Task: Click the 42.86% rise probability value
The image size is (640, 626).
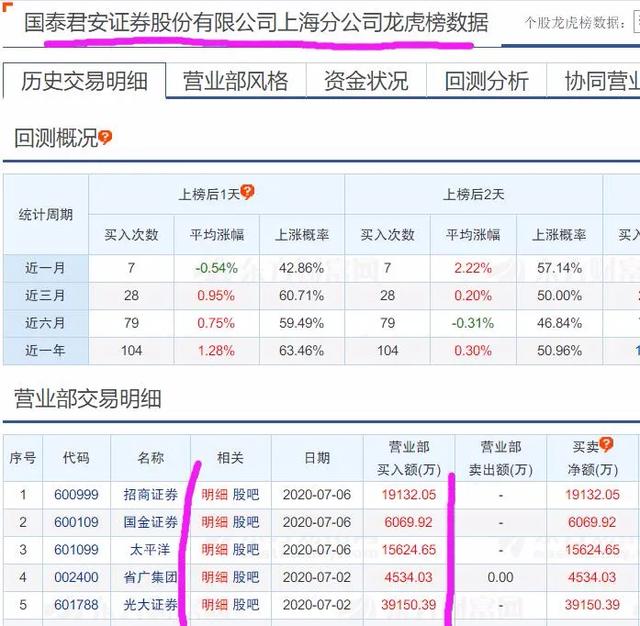Action: (x=302, y=268)
